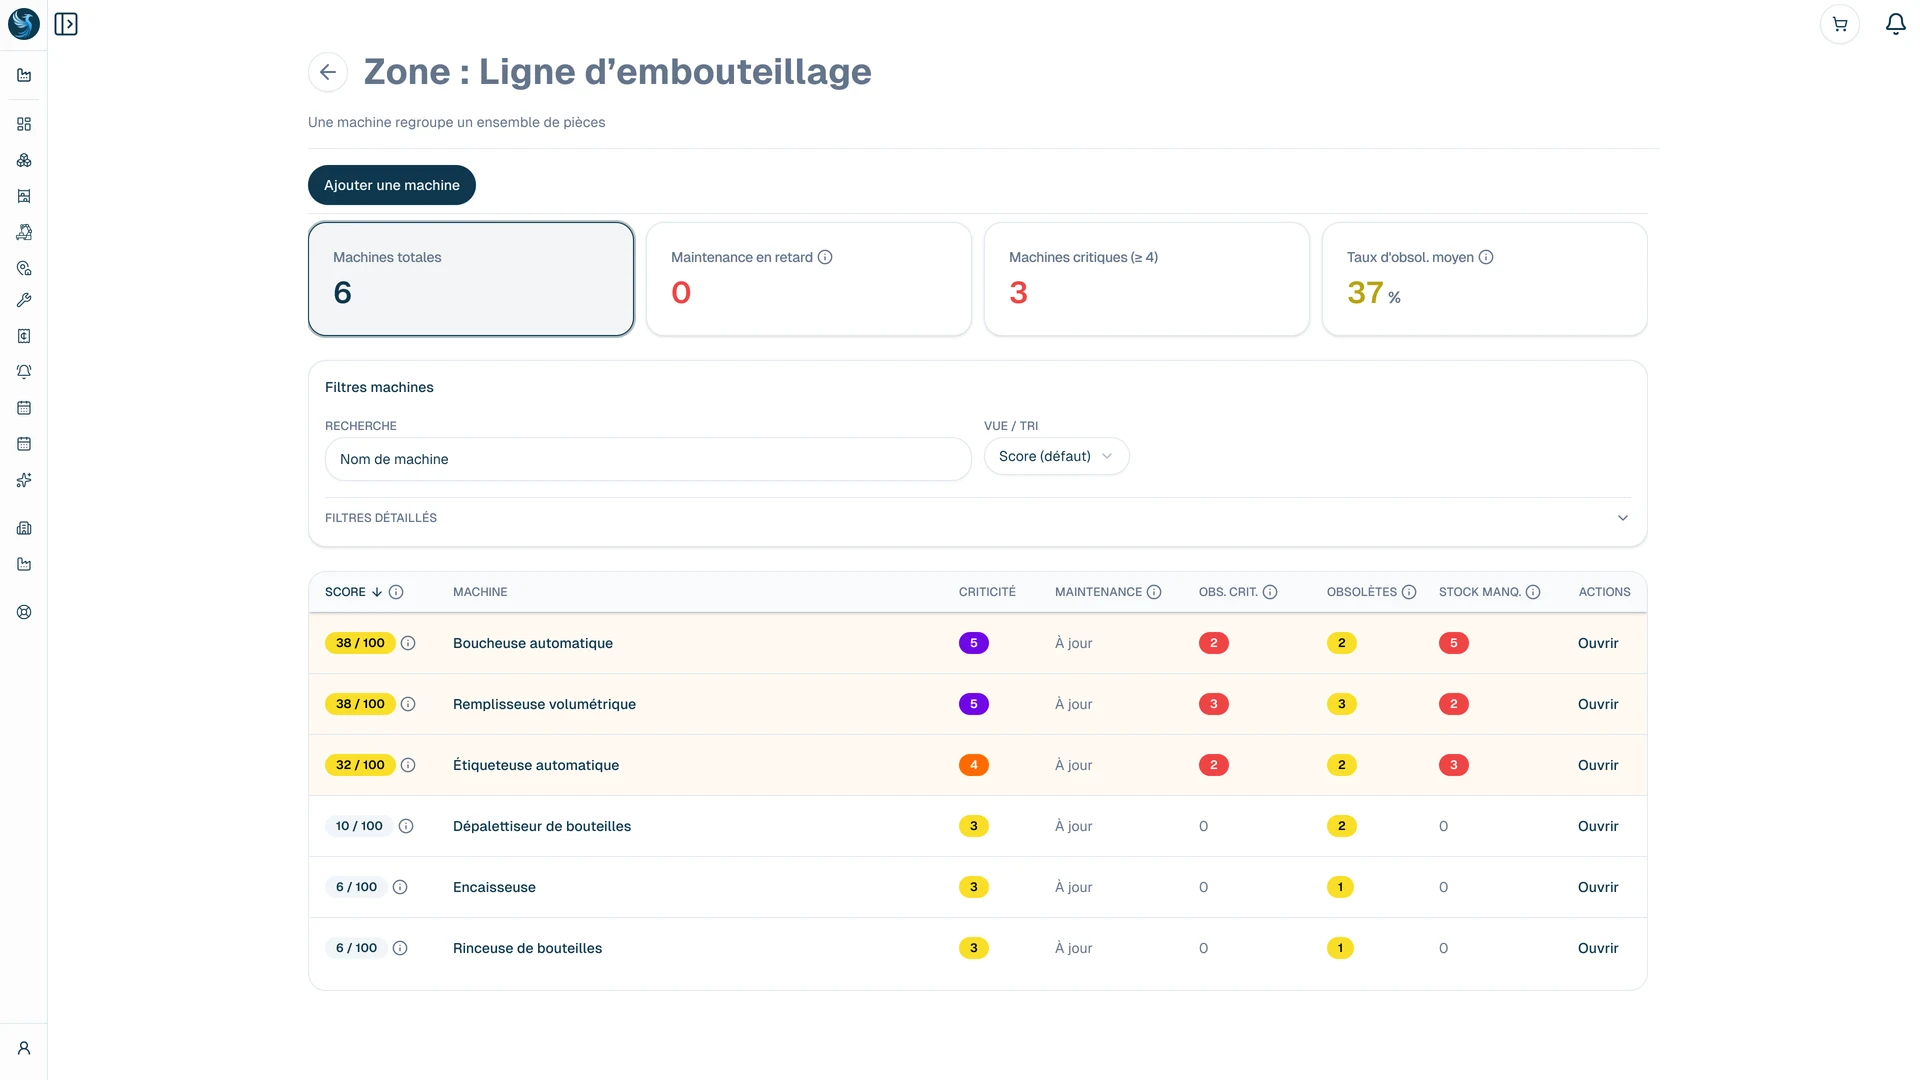
Task: Go back using the arrow beside Zone title
Action: tap(328, 72)
